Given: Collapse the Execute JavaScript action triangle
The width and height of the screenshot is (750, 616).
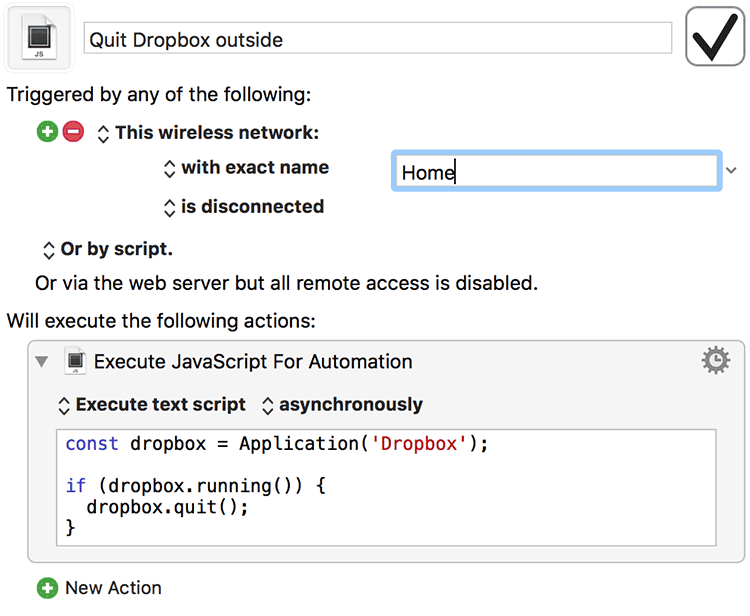Looking at the screenshot, I should click(42, 362).
